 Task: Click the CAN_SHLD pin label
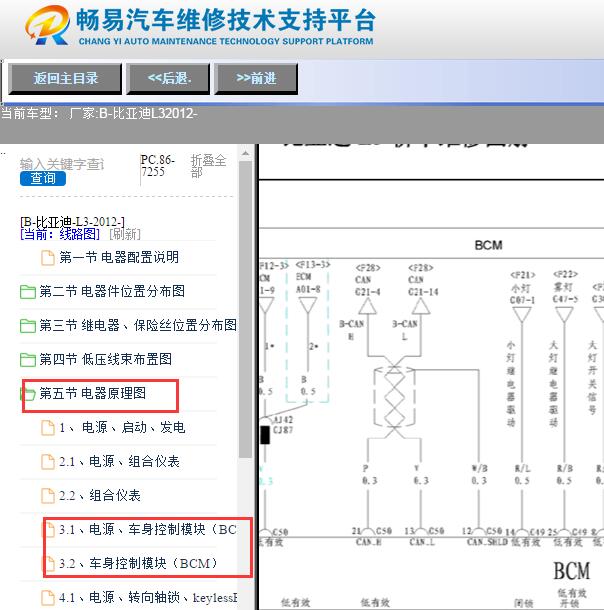pyautogui.click(x=487, y=542)
